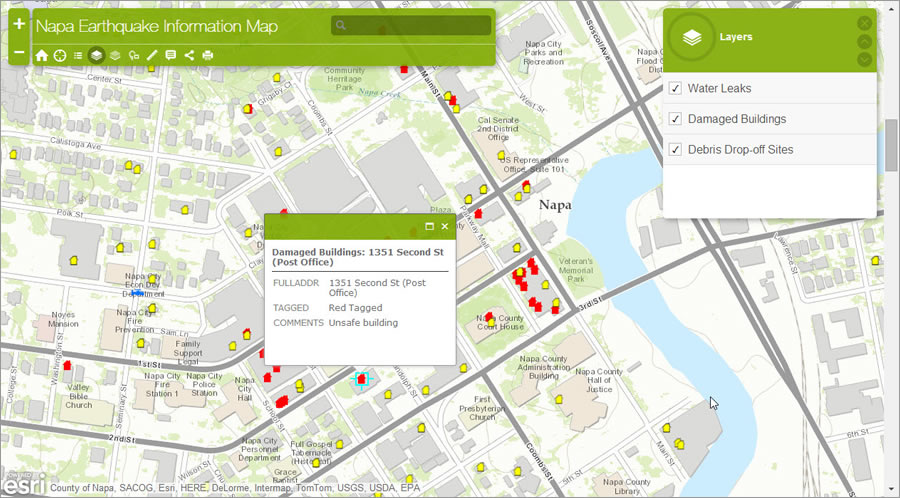The image size is (900, 498).
Task: Click red building marker near Valley Bible Church
Action: tap(67, 365)
